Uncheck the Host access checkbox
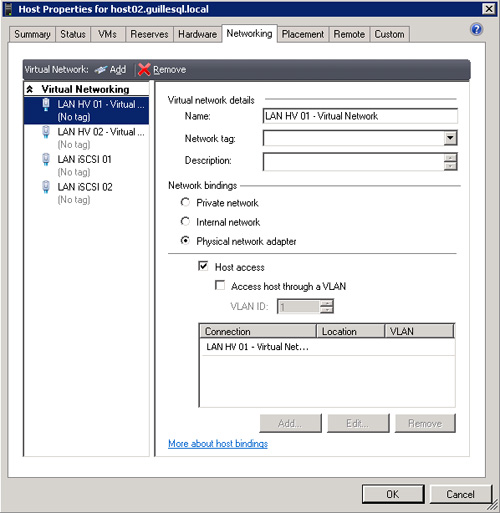Screen dimensions: 500x513 pos(203,266)
